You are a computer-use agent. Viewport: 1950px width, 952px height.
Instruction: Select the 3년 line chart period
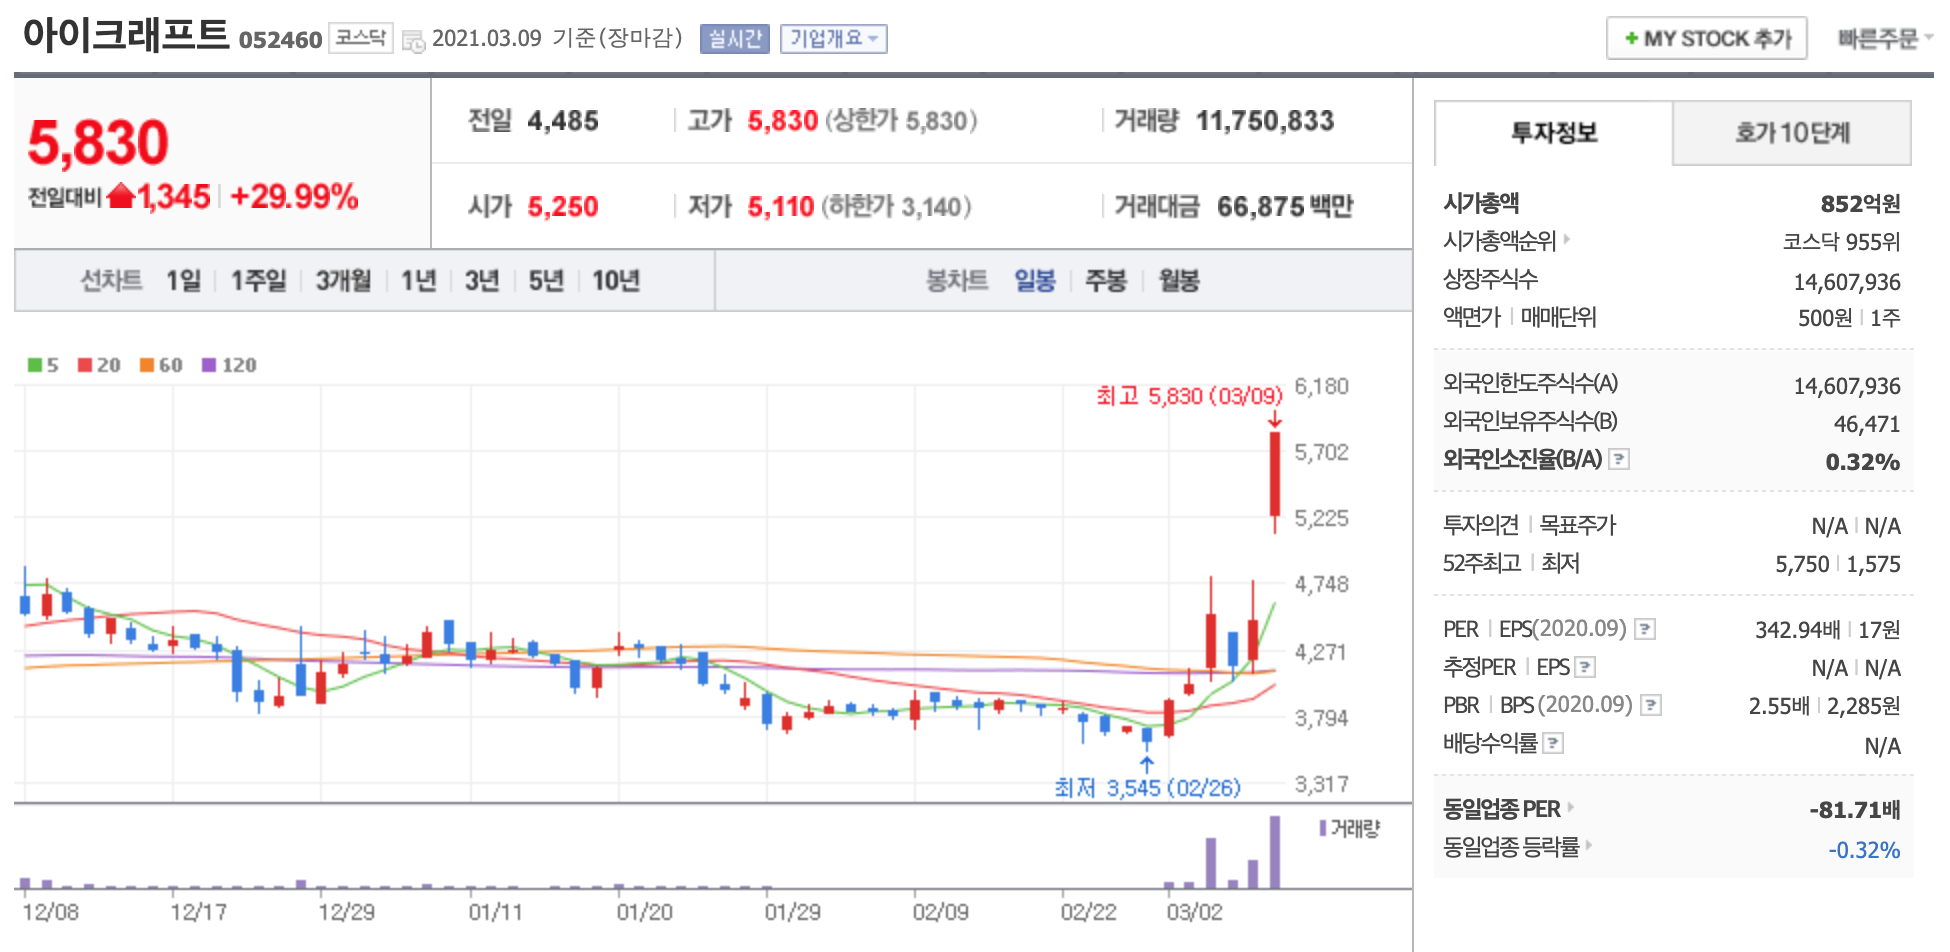click(x=482, y=280)
